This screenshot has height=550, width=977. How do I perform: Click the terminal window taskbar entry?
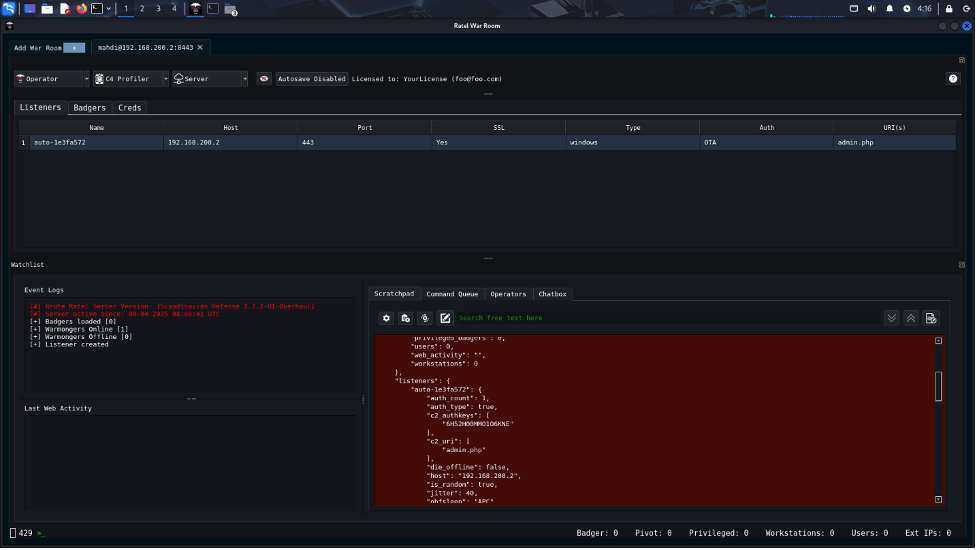point(213,9)
